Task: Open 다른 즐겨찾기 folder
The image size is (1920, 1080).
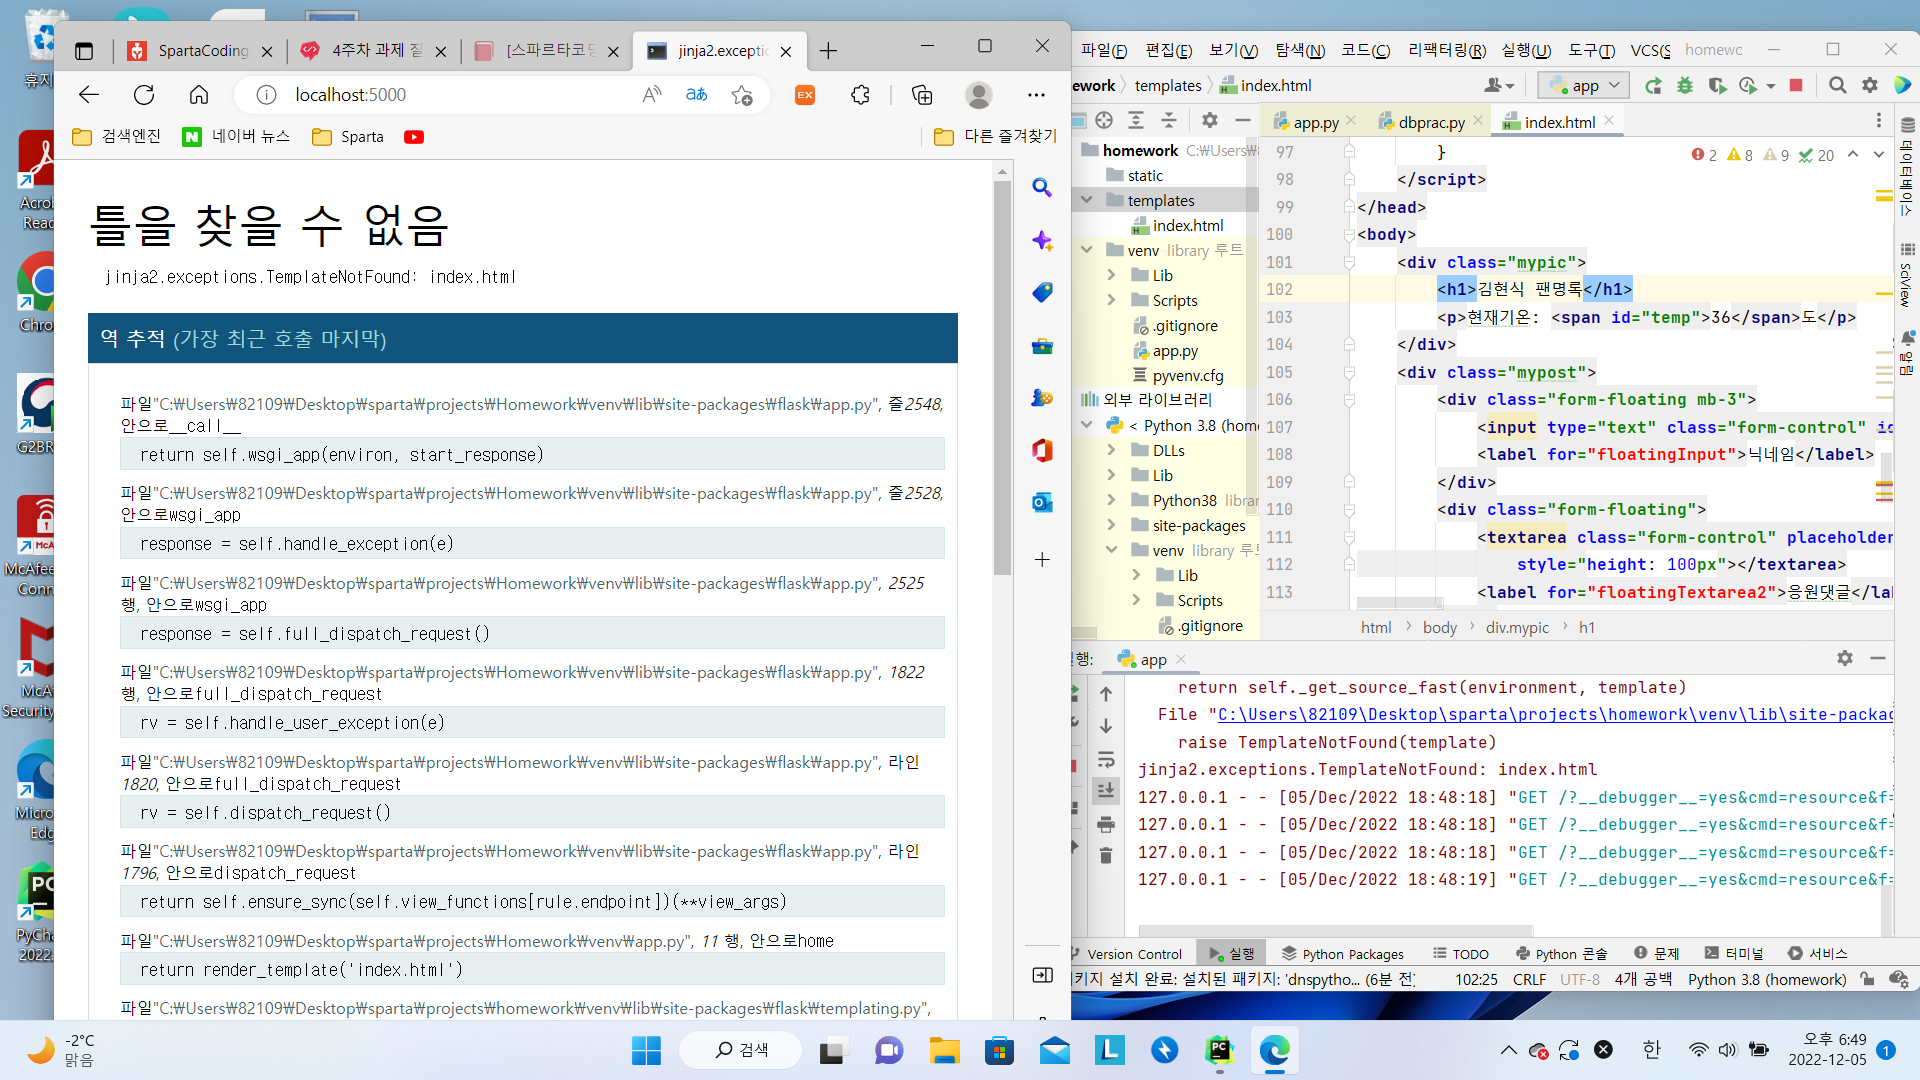Action: [x=995, y=137]
